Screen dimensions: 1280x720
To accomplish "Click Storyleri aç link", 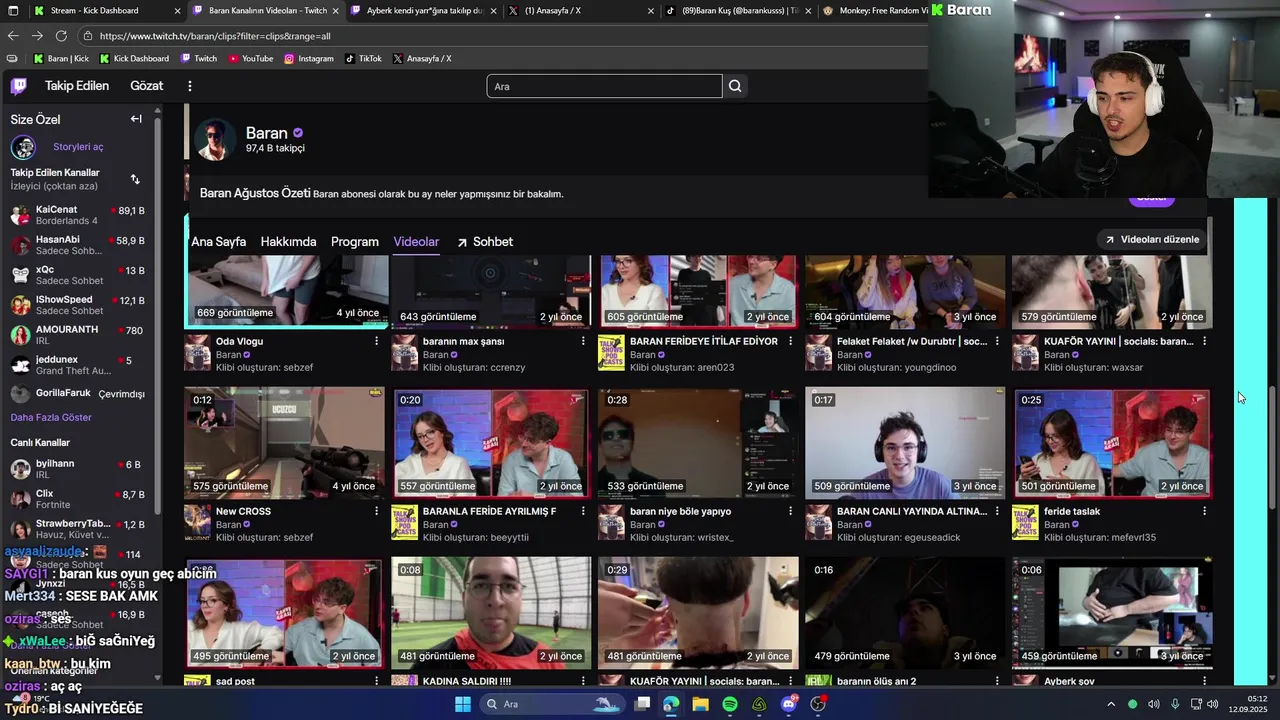I will click(78, 147).
